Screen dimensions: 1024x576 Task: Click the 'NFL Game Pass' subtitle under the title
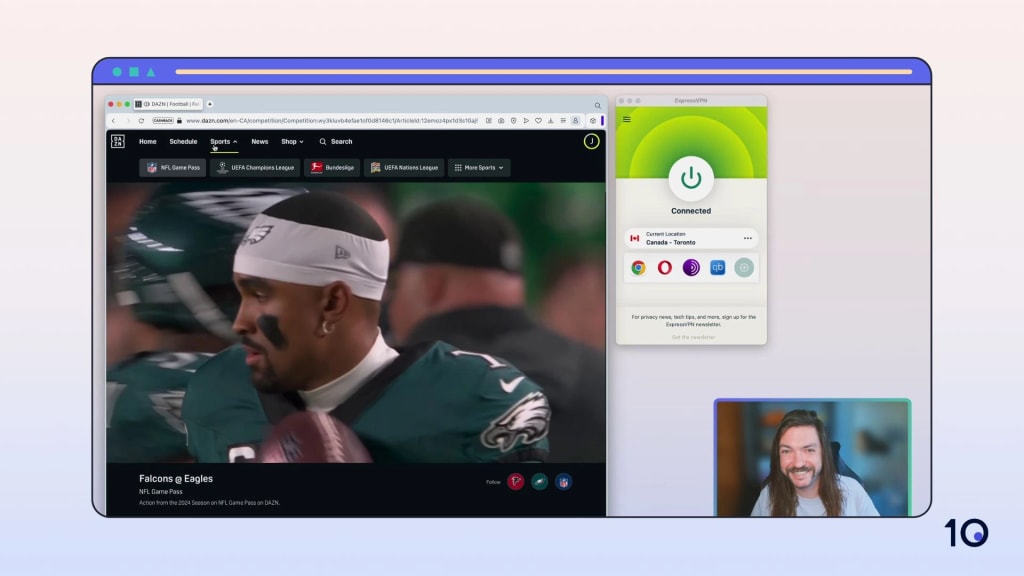pos(161,492)
